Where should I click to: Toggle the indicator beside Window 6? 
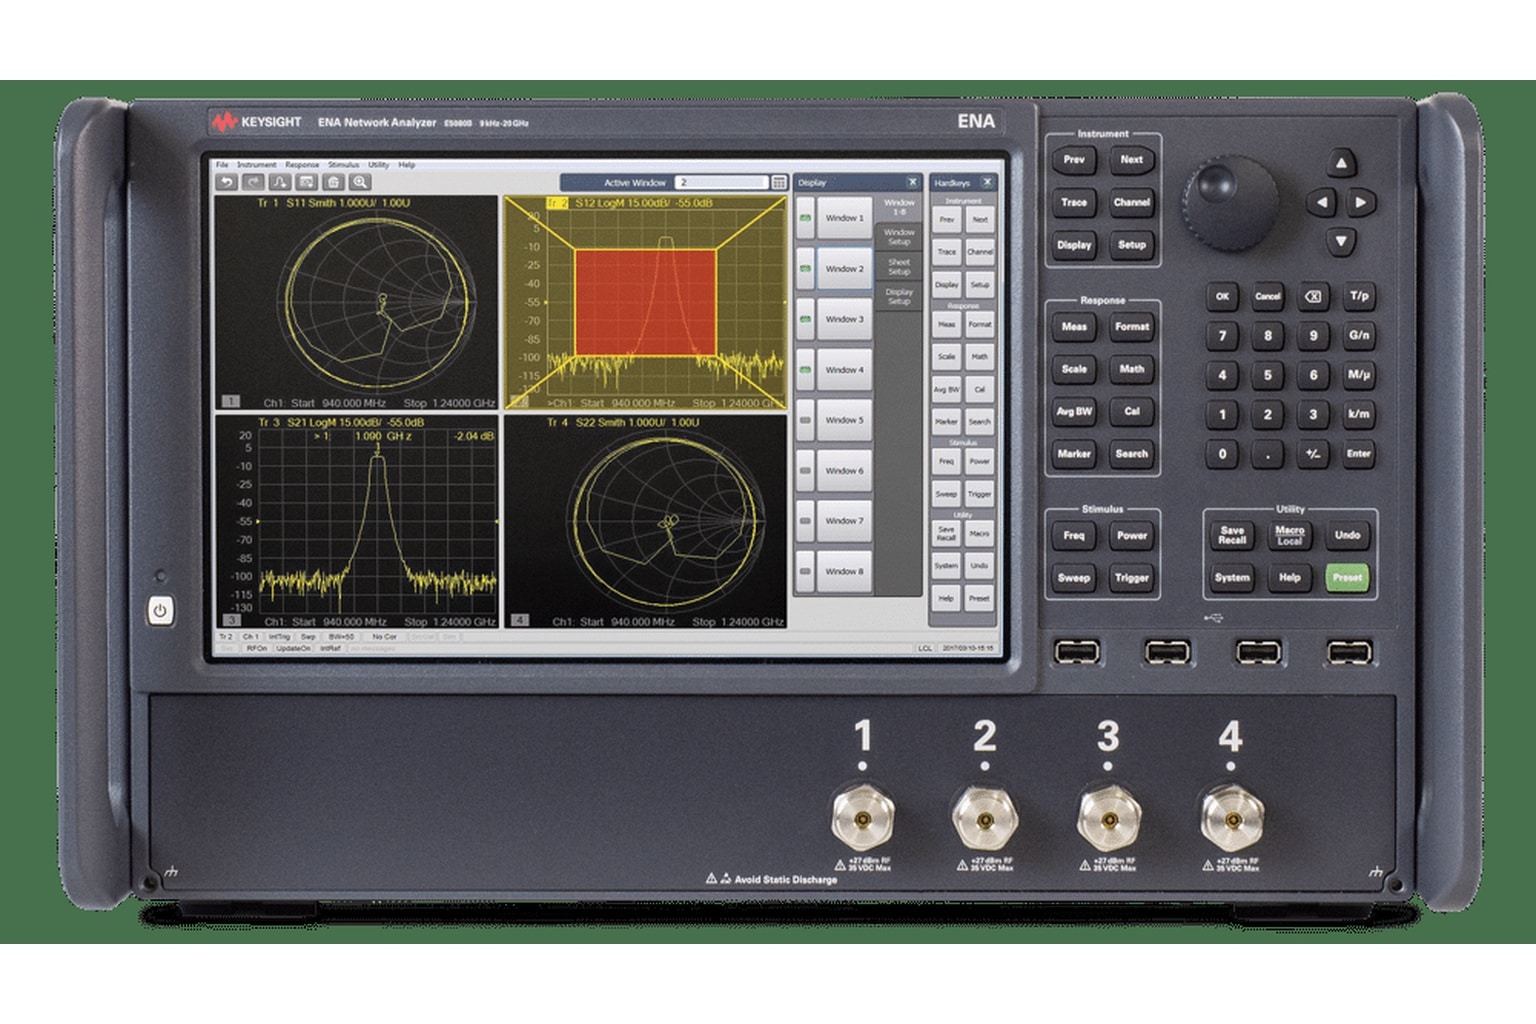point(805,470)
